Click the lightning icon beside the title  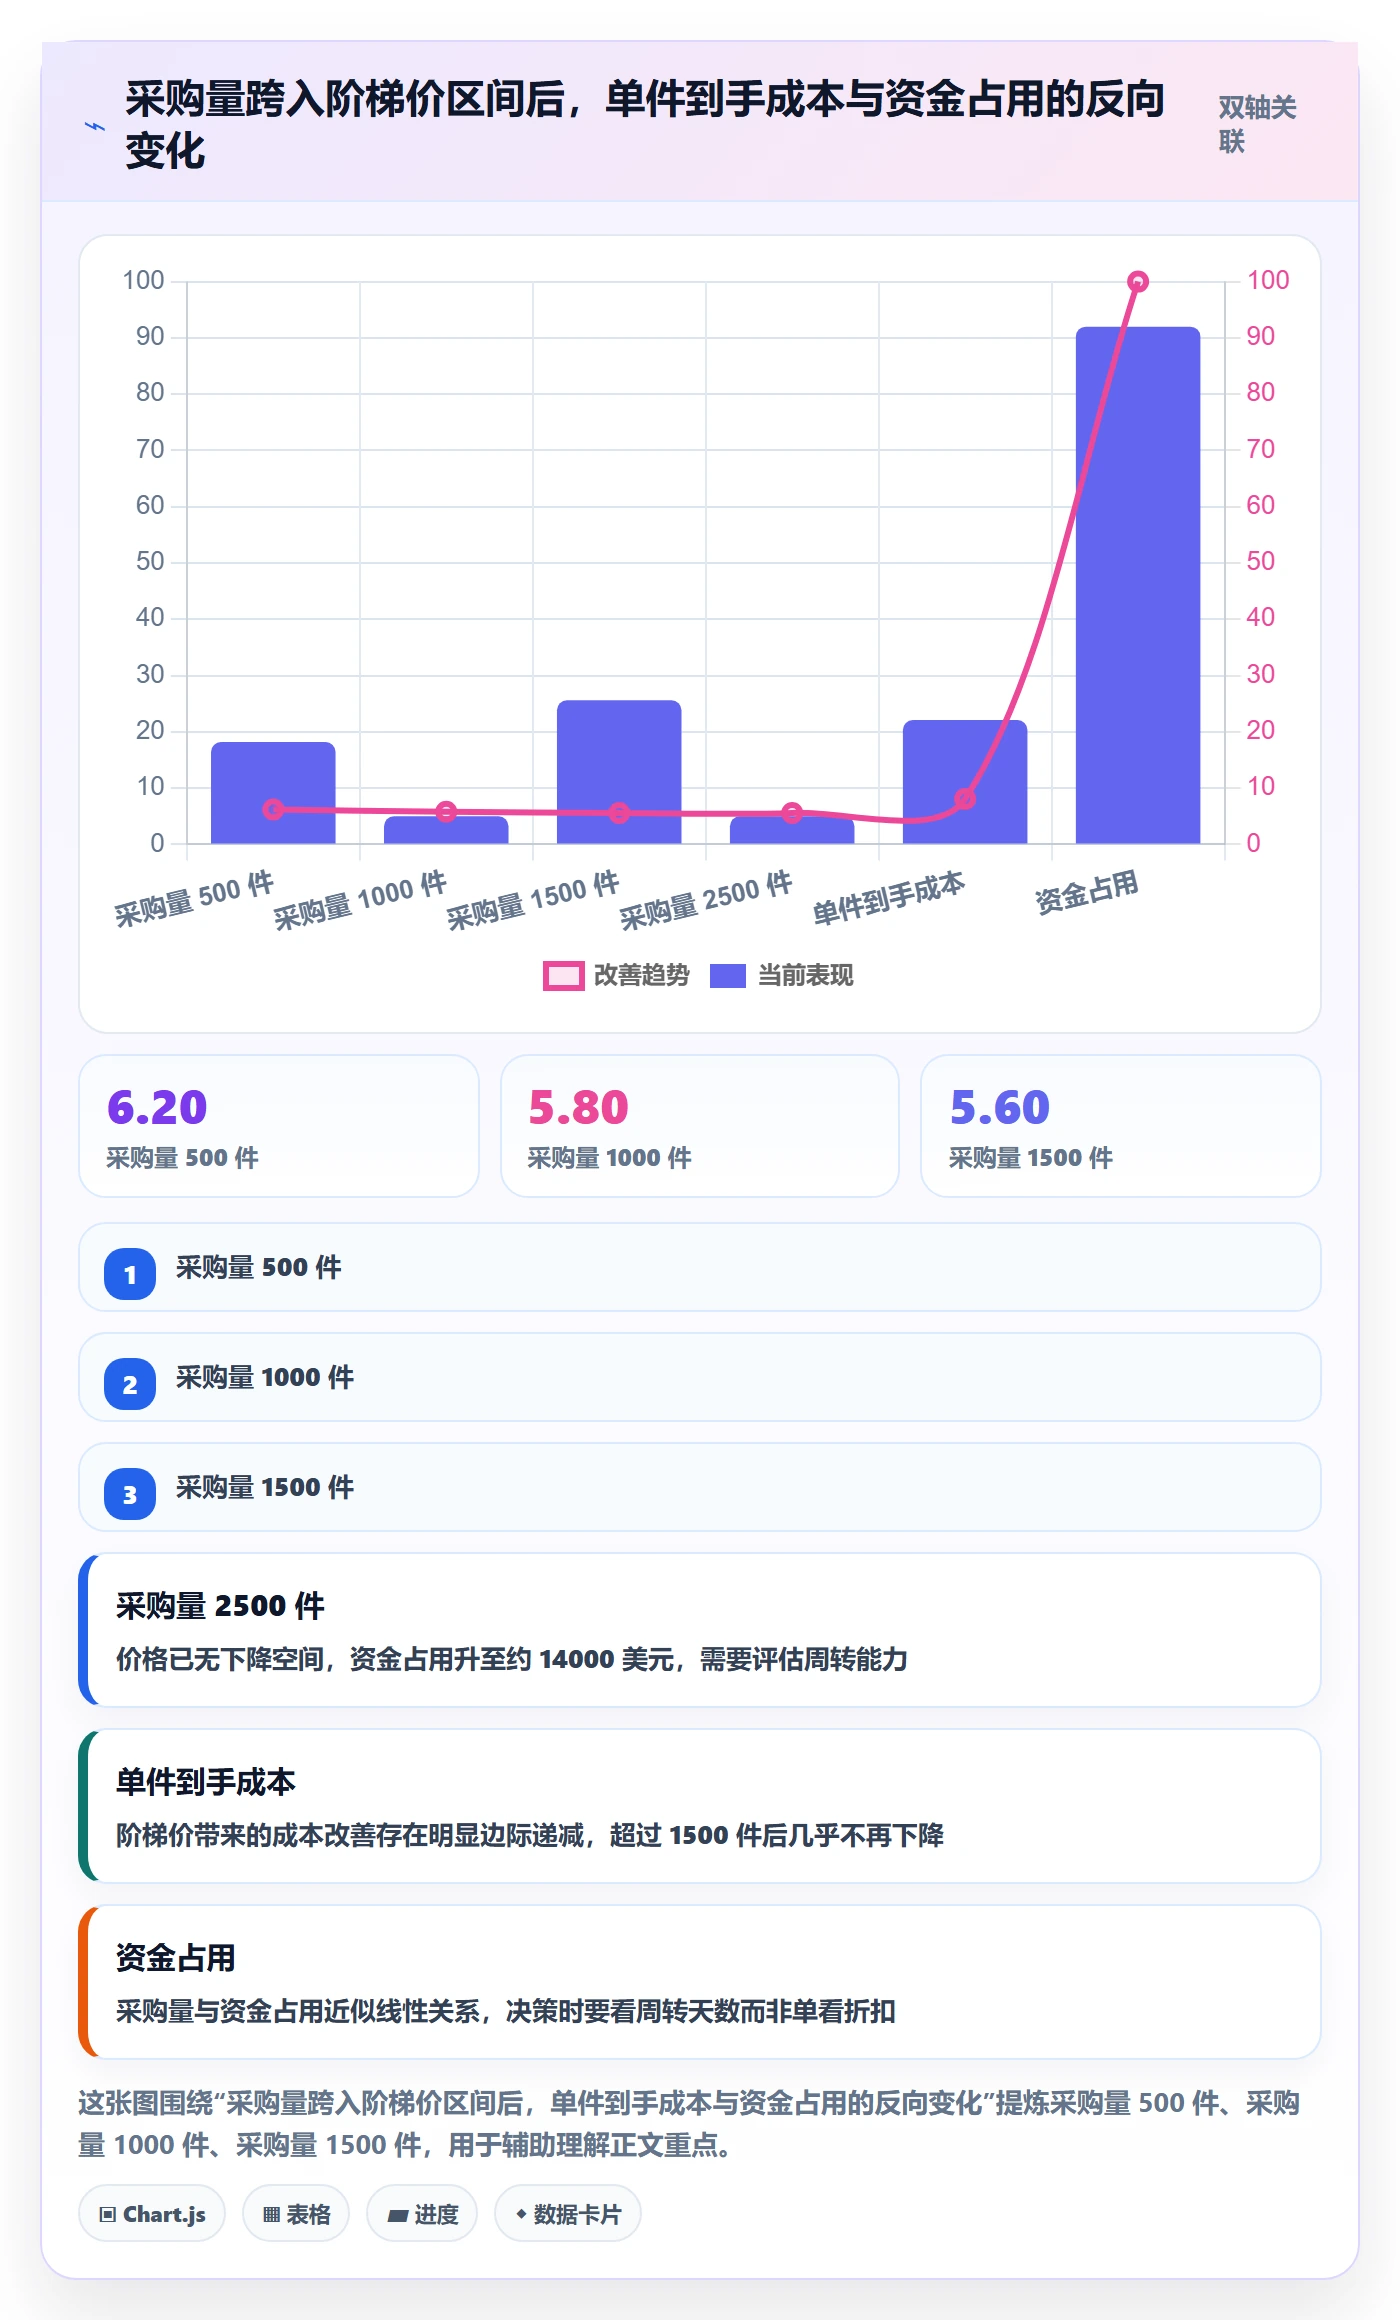click(x=95, y=127)
